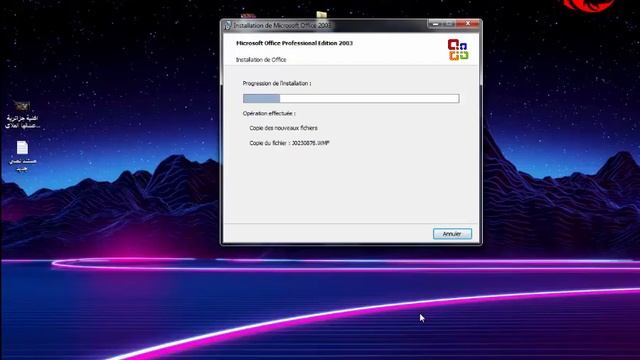Click the 'Installation de Office' subtitle
The height and width of the screenshot is (360, 640).
[x=261, y=60]
